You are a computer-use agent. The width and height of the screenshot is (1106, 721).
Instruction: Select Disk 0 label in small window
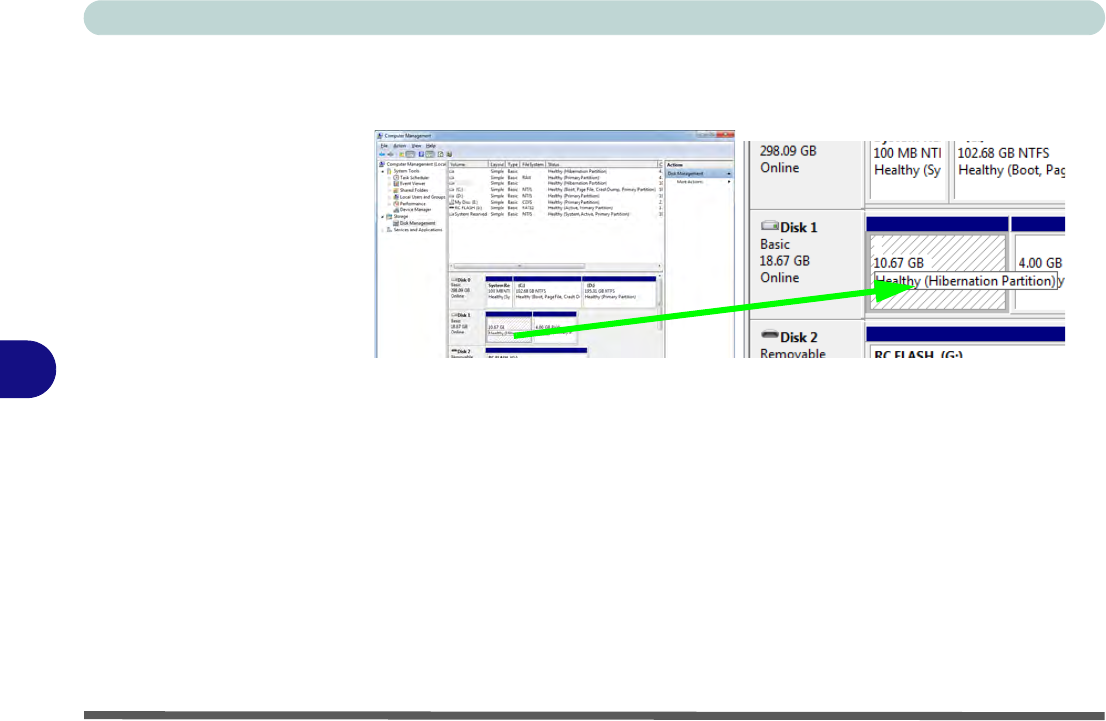click(462, 280)
